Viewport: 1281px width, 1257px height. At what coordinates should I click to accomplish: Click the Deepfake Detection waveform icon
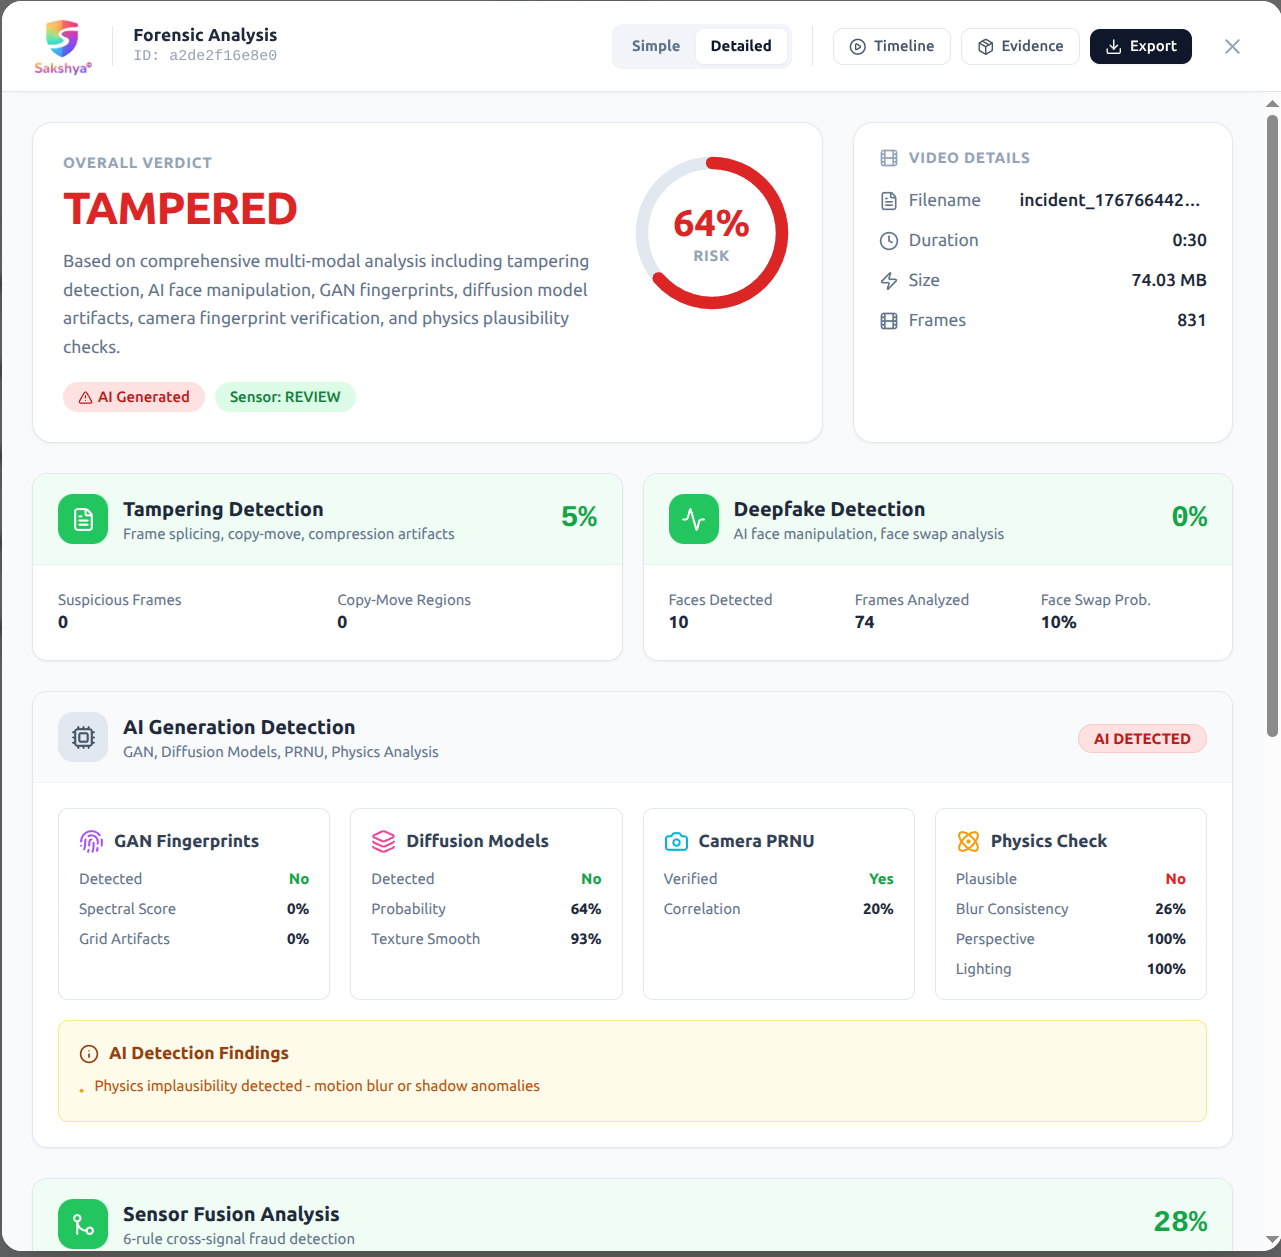point(693,519)
